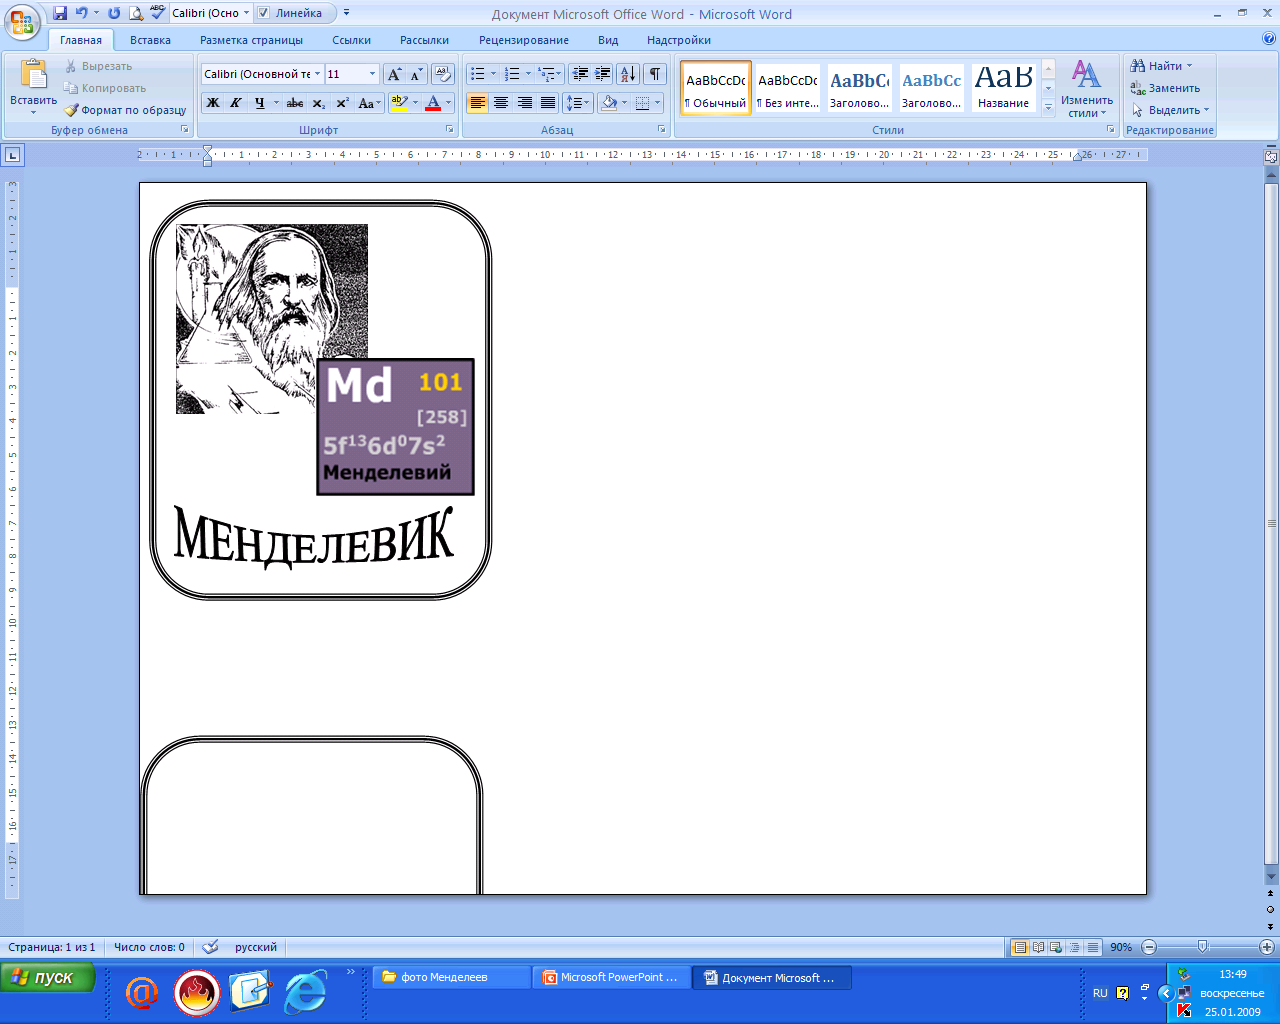
Task: Toggle underline Ч formatting
Action: pos(260,103)
